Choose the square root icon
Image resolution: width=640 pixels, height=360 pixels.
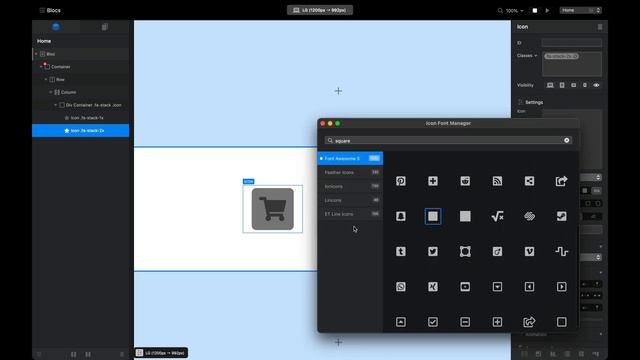click(x=497, y=216)
